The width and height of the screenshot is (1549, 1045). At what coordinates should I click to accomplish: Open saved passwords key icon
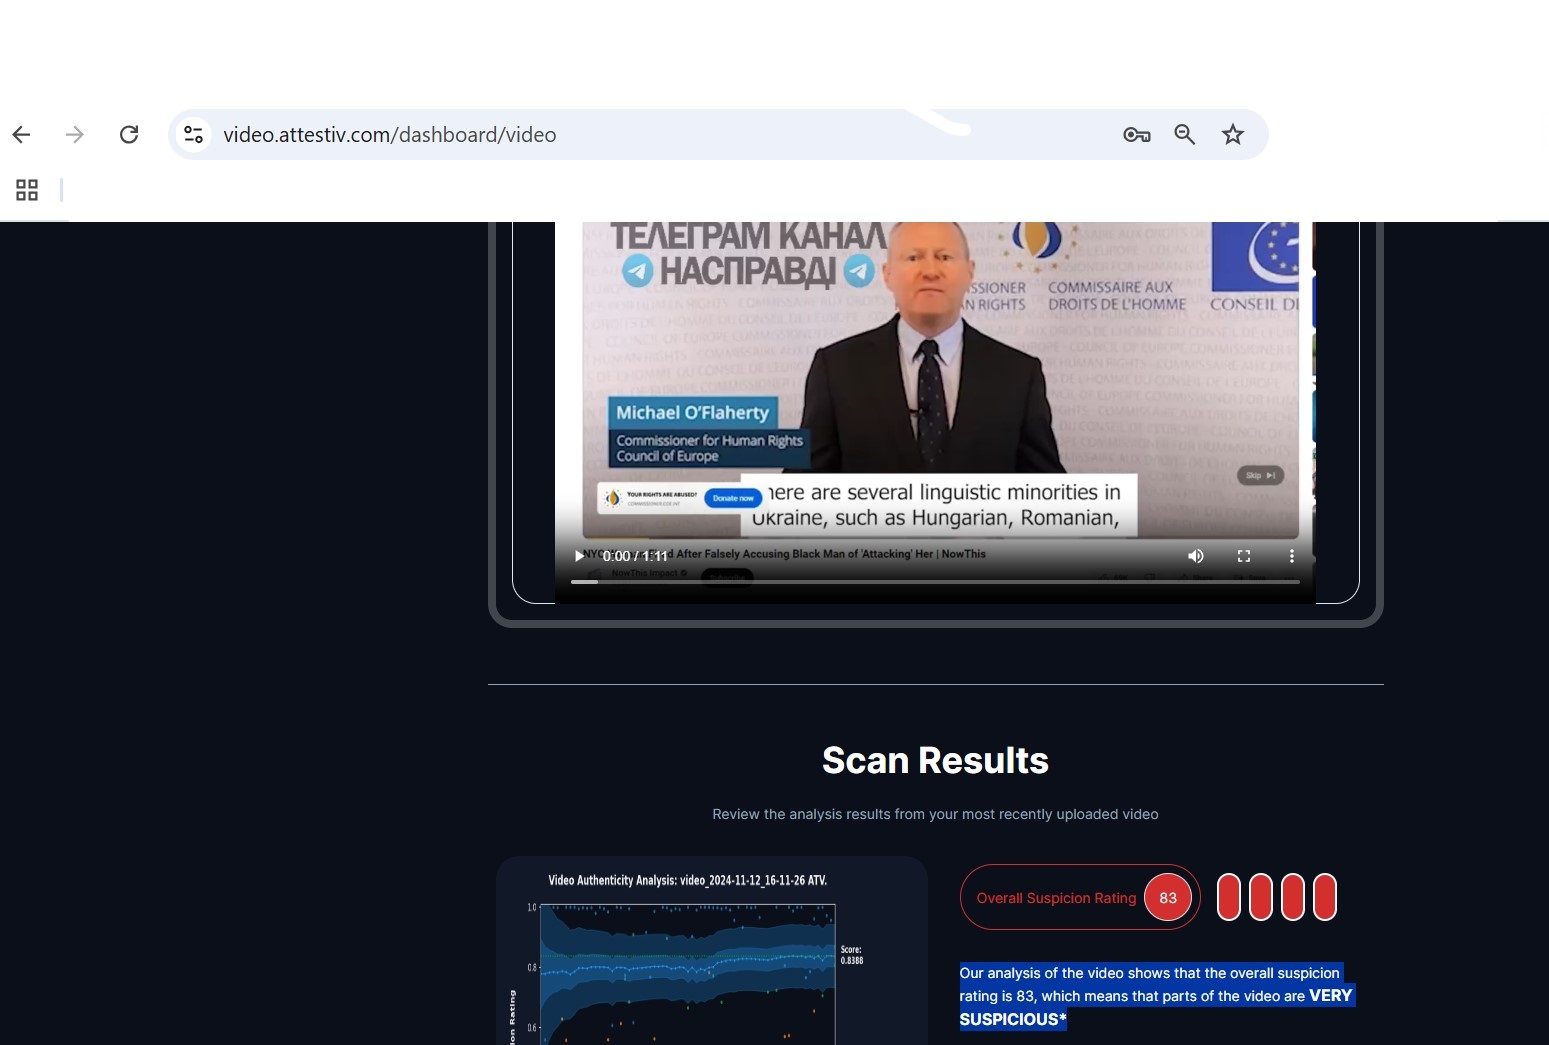click(1136, 134)
